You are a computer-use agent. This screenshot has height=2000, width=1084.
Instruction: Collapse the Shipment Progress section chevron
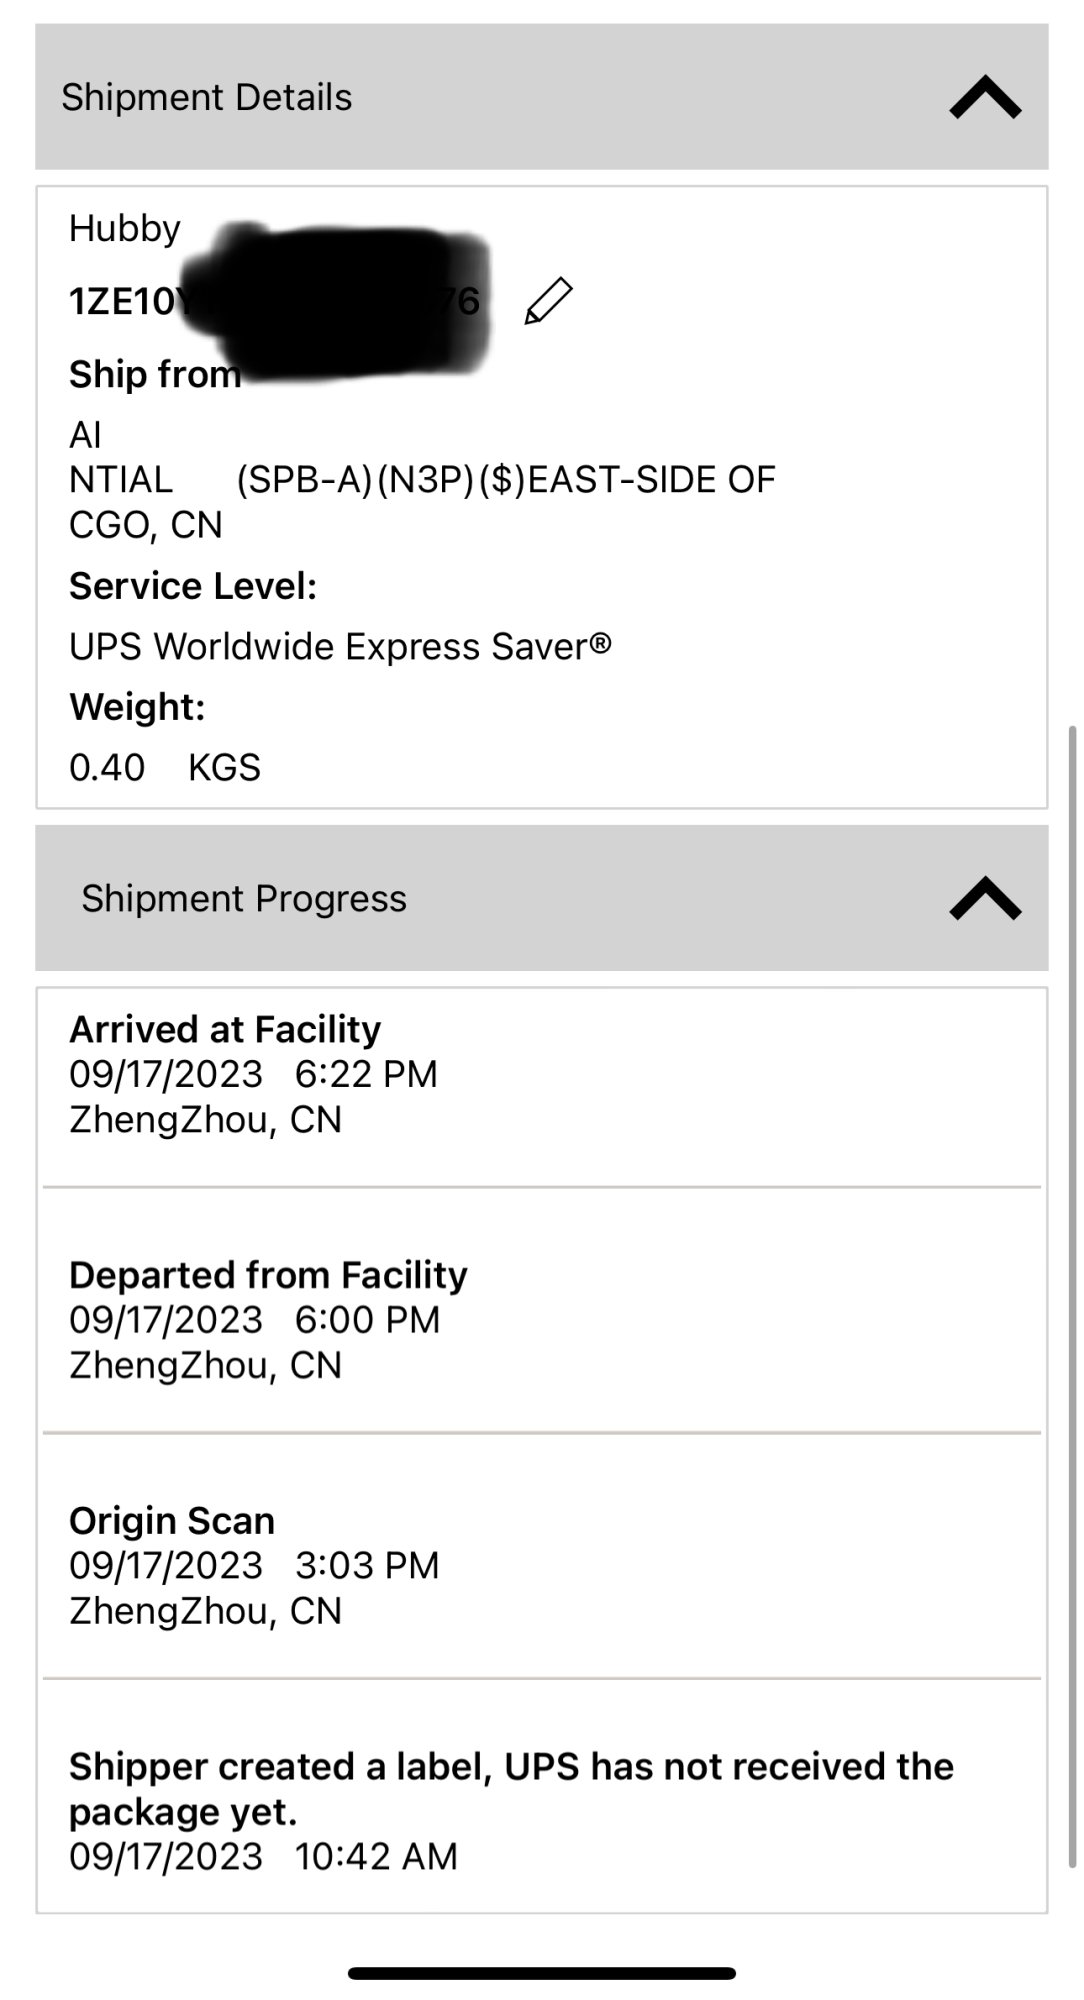(x=984, y=898)
